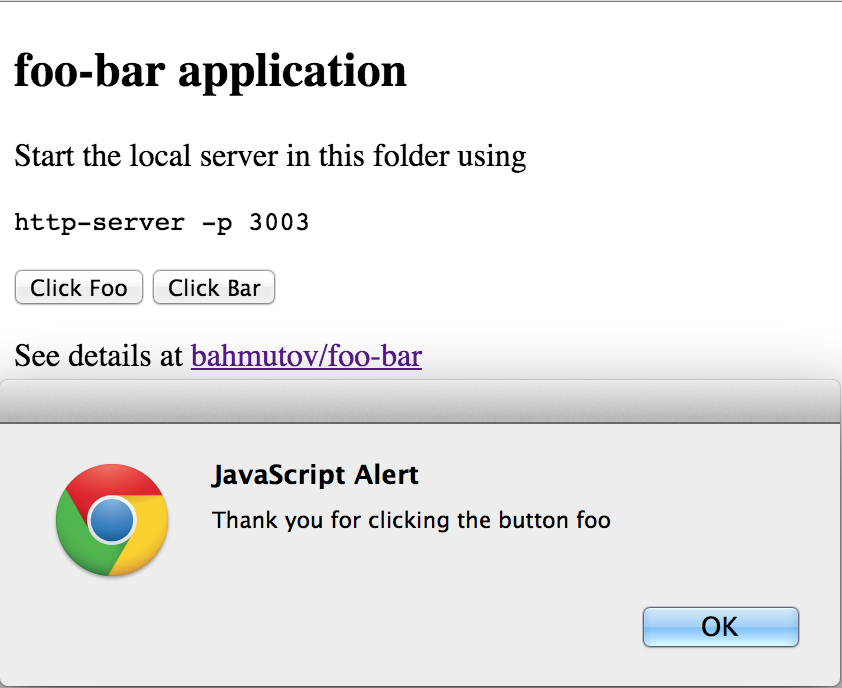Click the 'http-server -p 3003' command text

(x=162, y=222)
